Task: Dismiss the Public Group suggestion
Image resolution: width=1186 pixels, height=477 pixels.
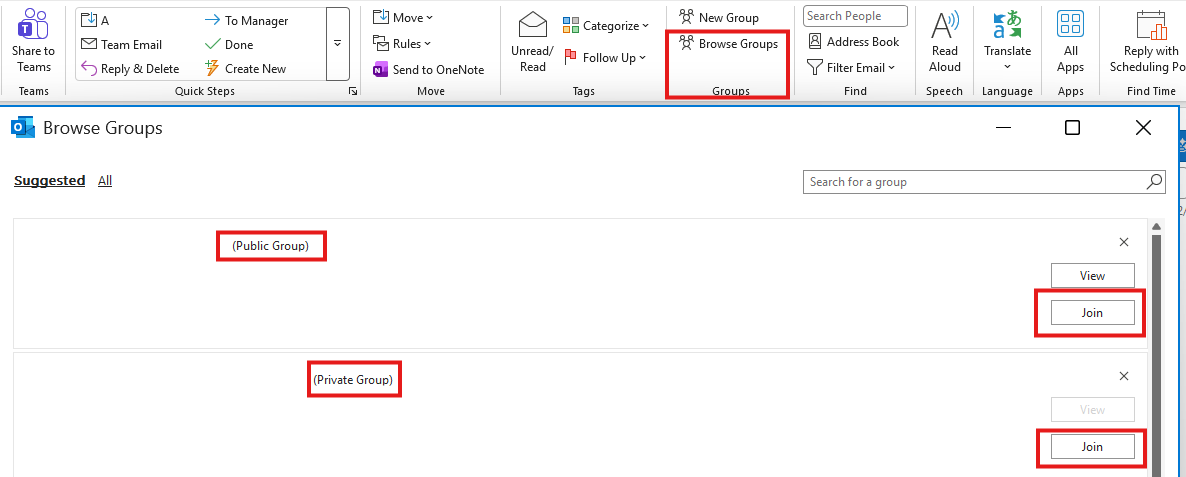Action: (1124, 242)
